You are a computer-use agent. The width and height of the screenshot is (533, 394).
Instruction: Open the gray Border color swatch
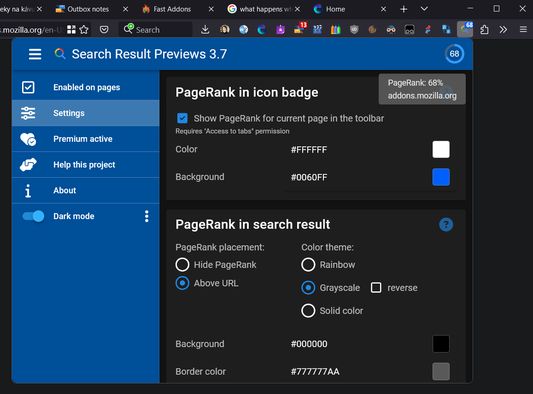(x=441, y=372)
